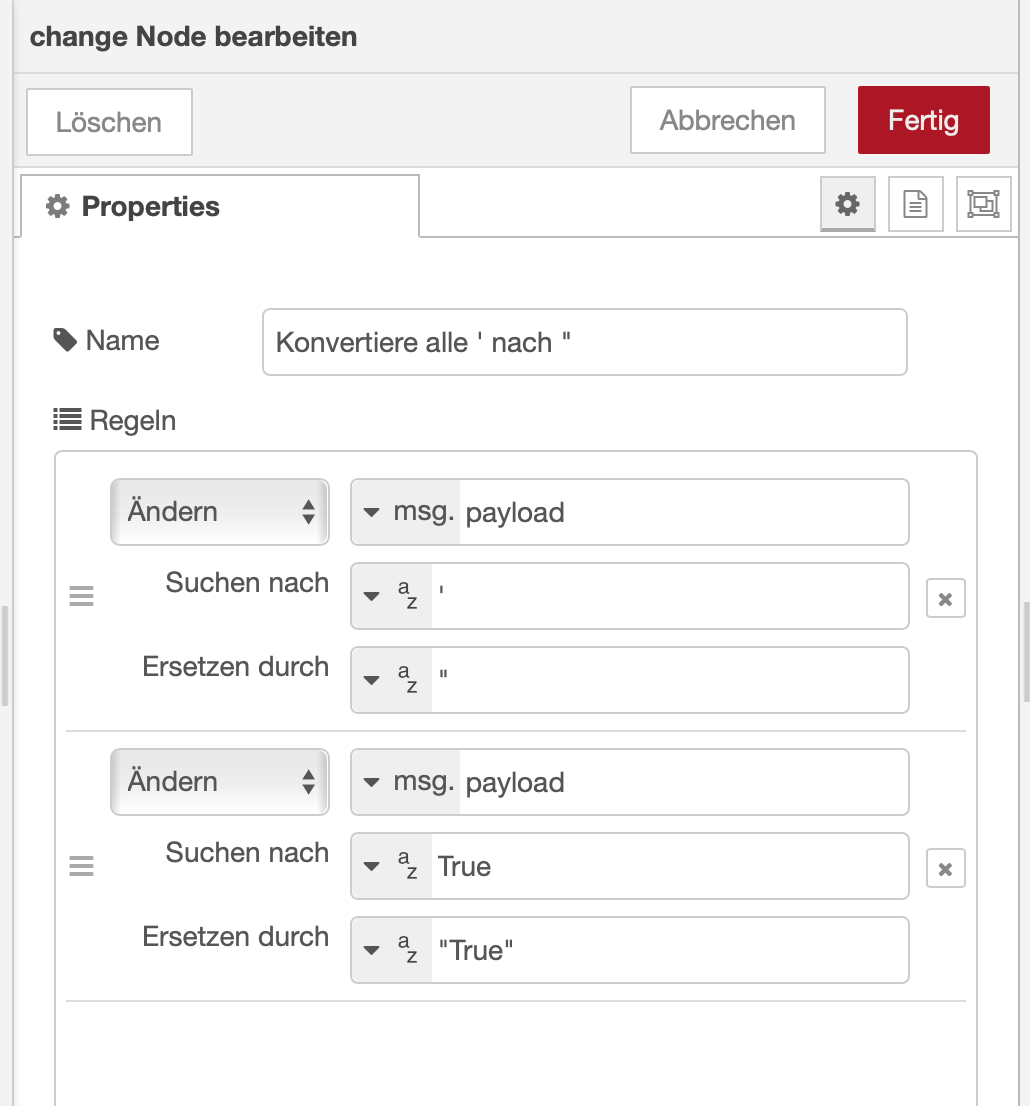Click the Abbrechen button

(x=727, y=120)
